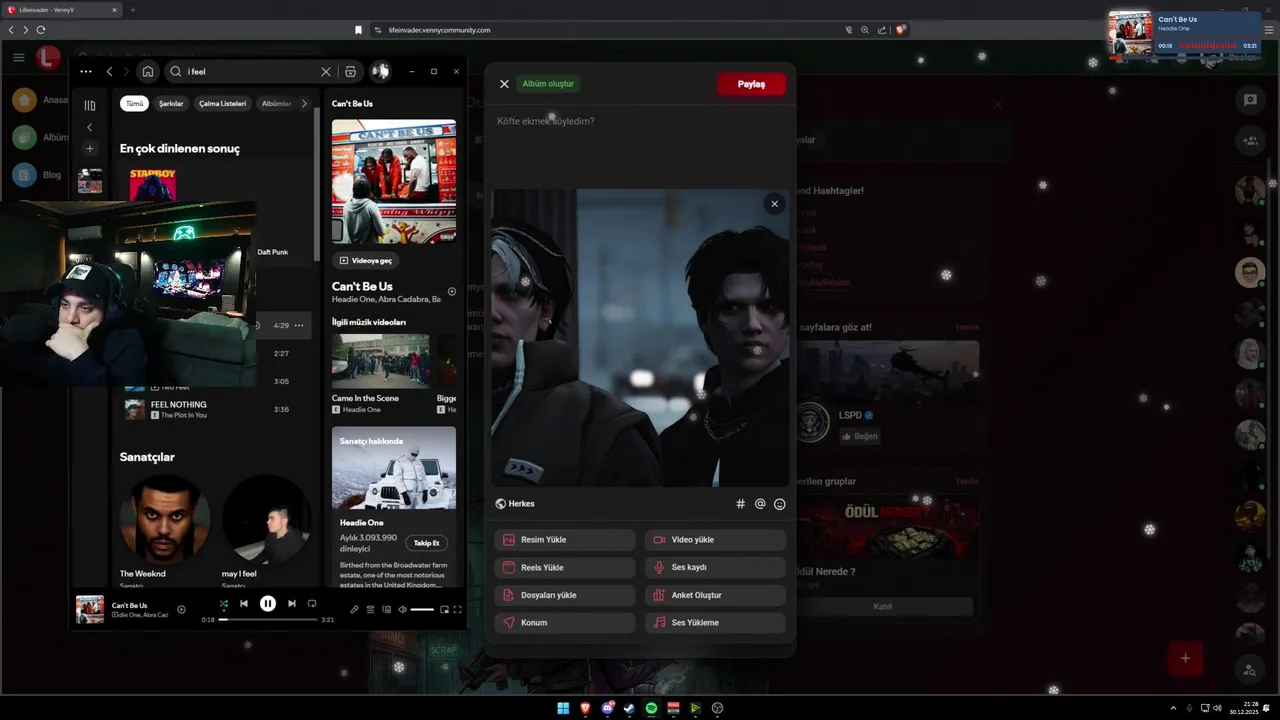
Task: Open more options on the 4:29 track
Action: pos(298,325)
